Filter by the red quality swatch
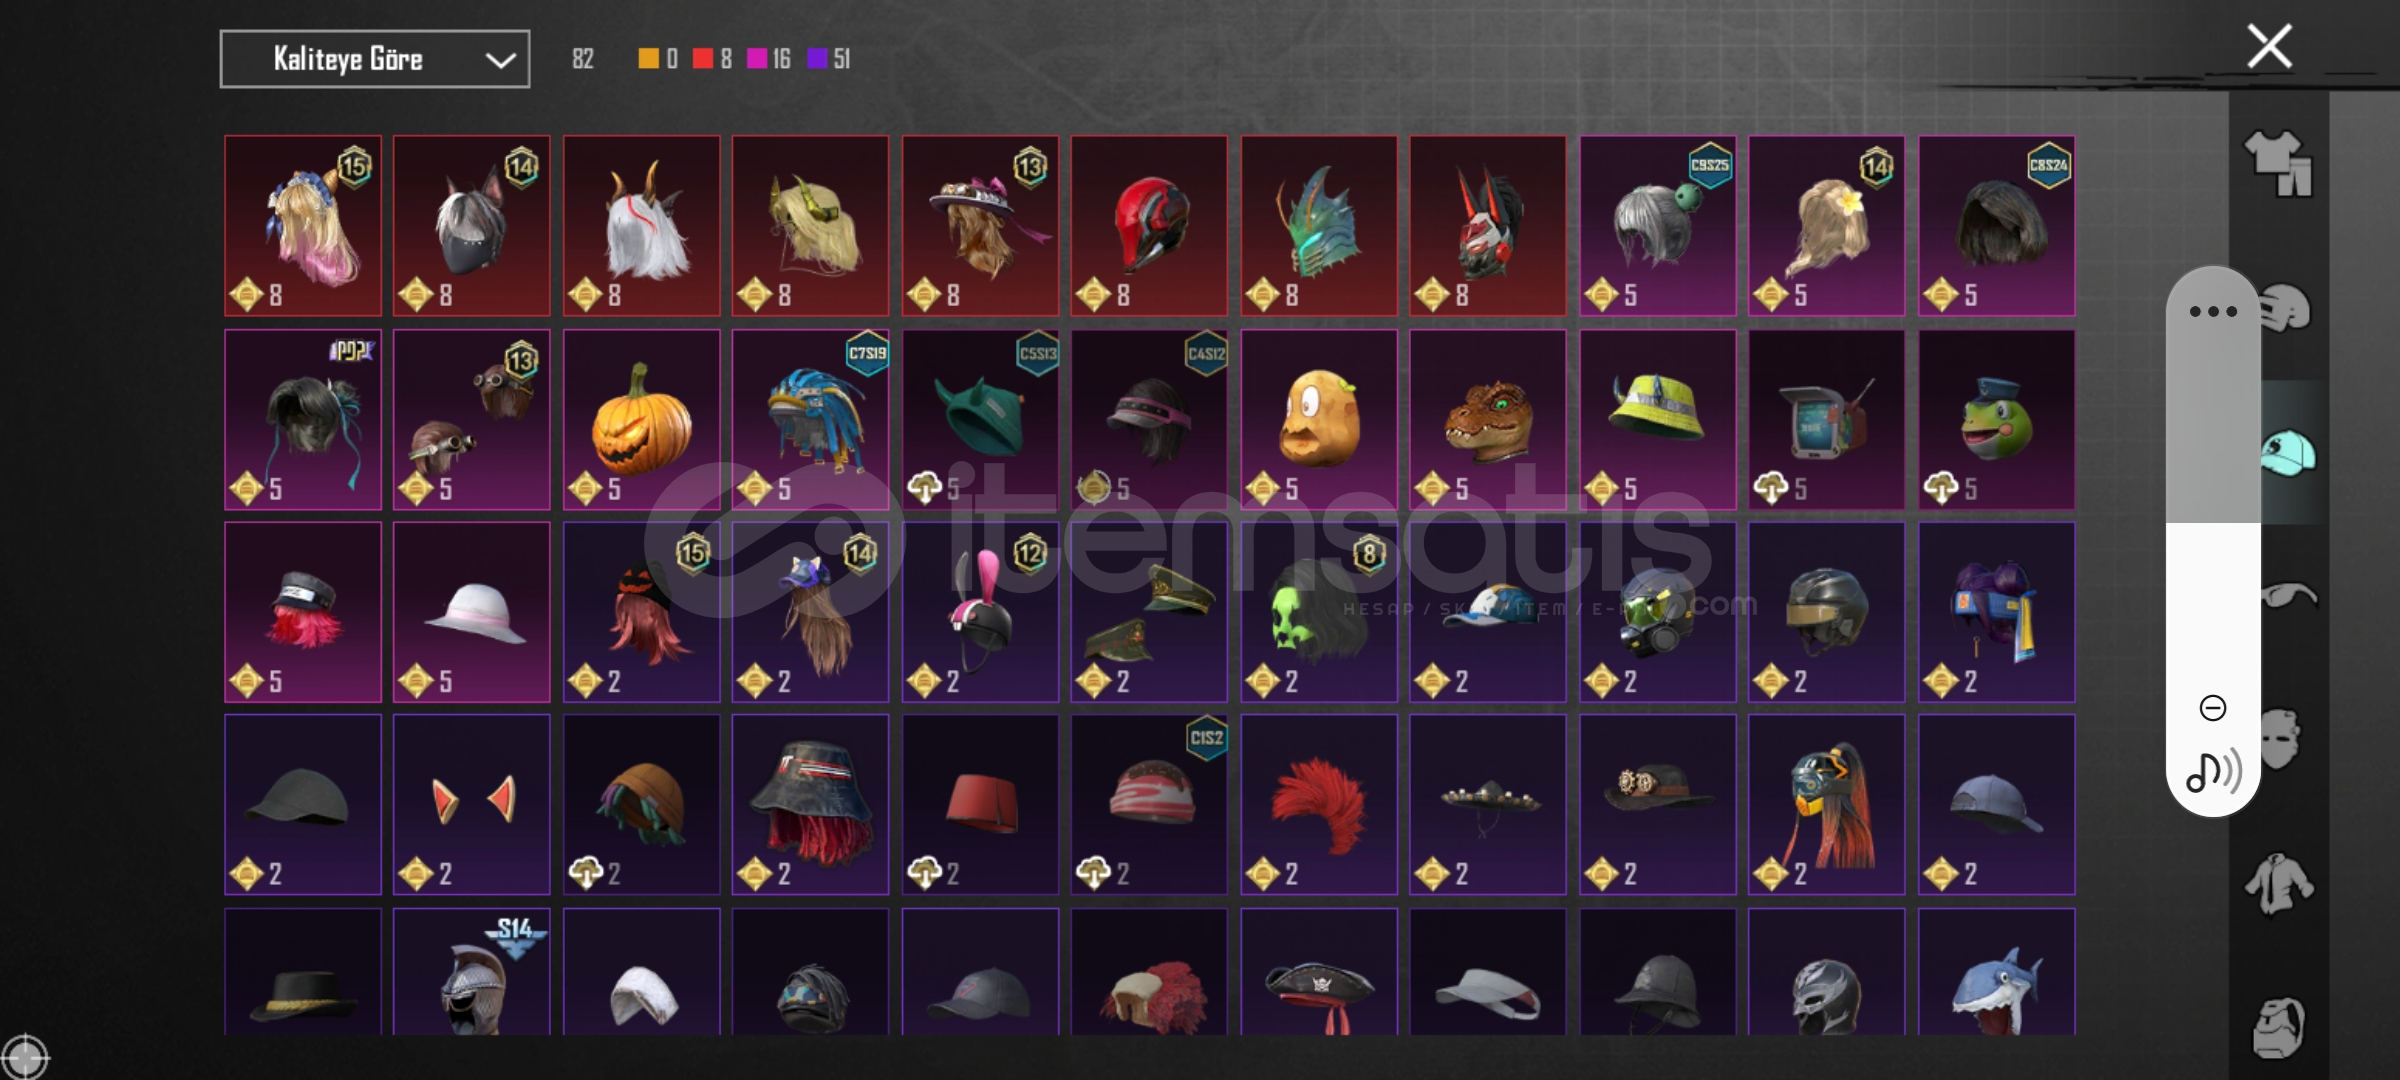The width and height of the screenshot is (2400, 1080). pos(703,59)
